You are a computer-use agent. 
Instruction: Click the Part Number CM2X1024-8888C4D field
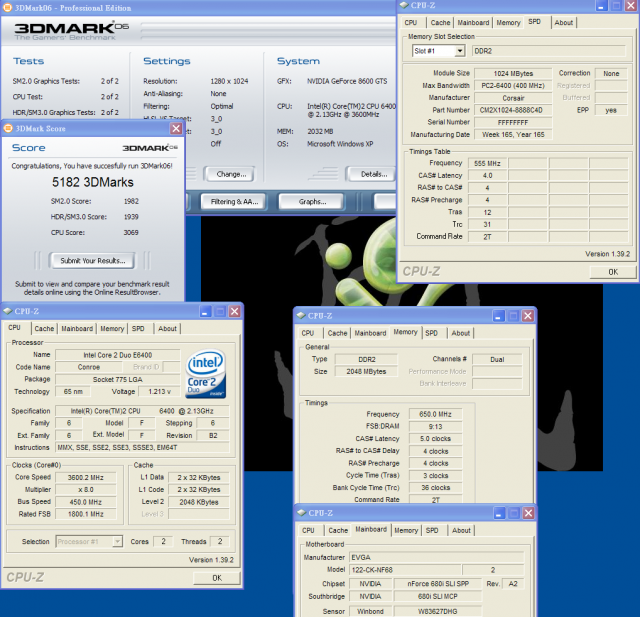[513, 110]
